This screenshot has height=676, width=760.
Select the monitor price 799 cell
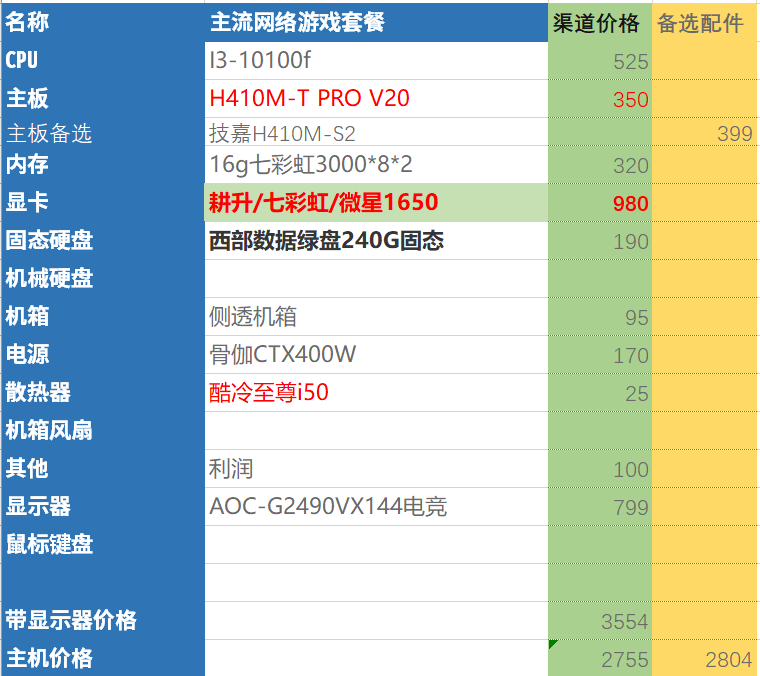(x=600, y=506)
